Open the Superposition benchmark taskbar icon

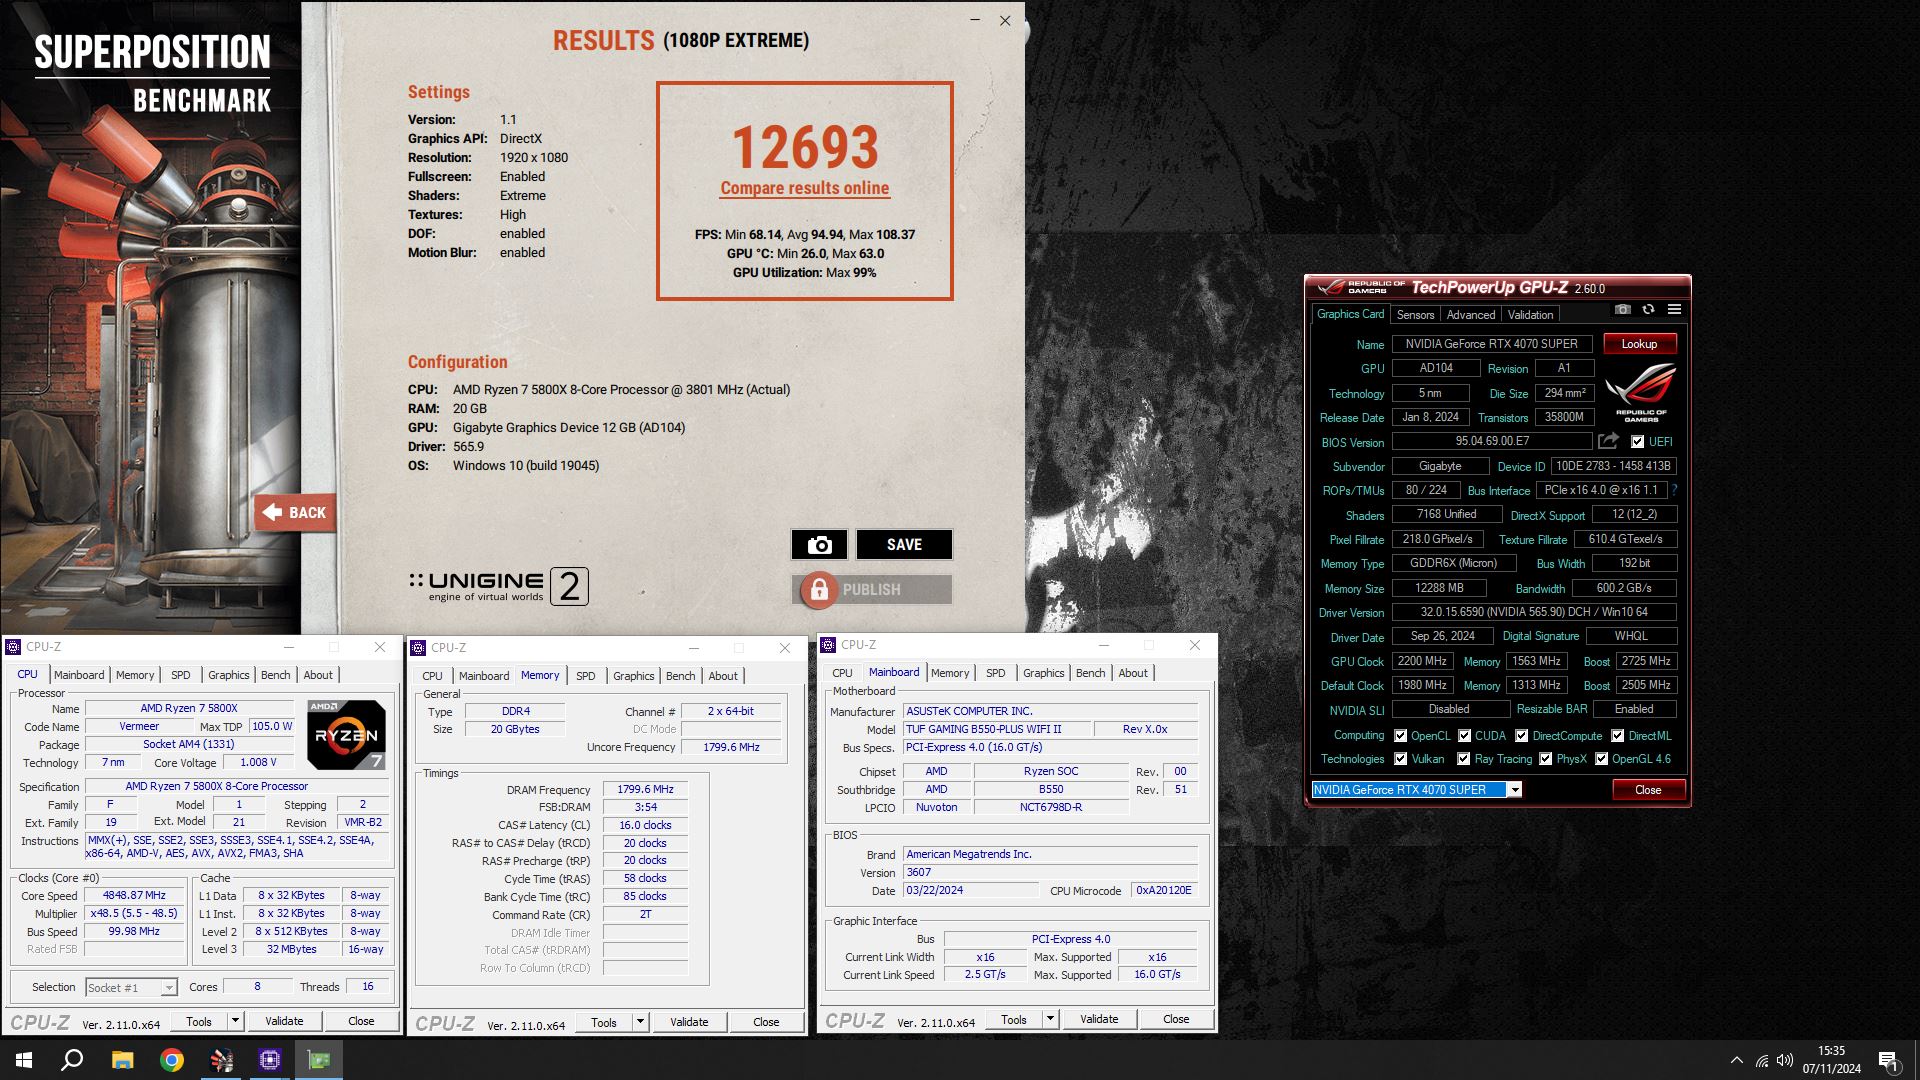click(221, 1060)
